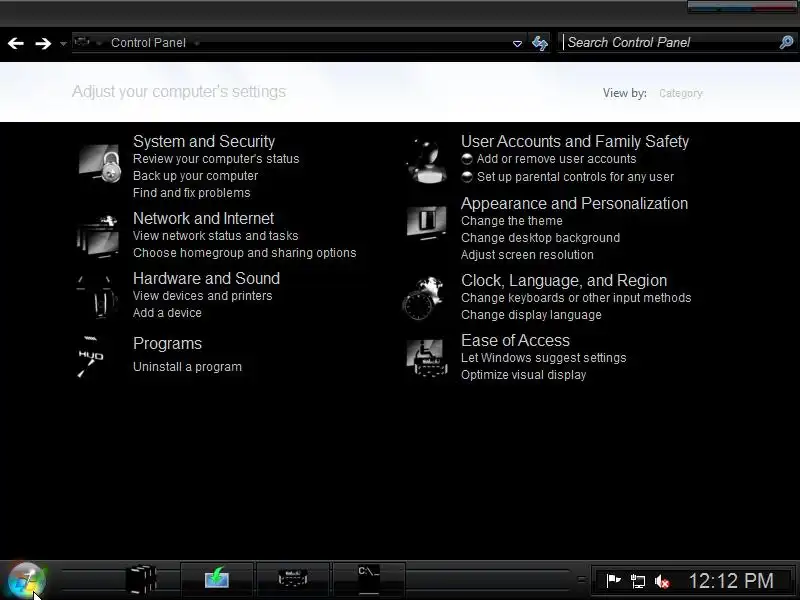Open the Action Center flag icon
The image size is (800, 600).
click(613, 581)
